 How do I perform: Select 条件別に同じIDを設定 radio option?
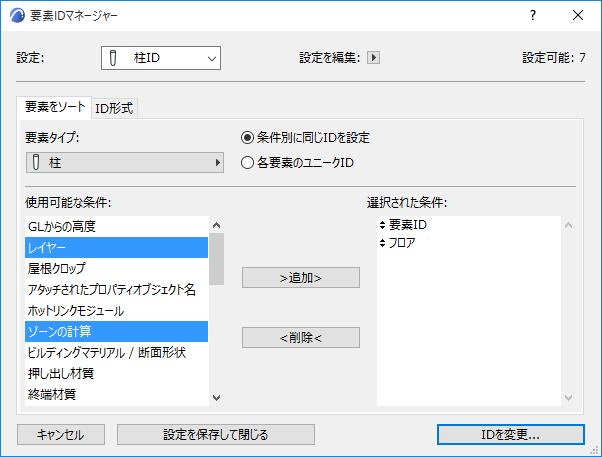pyautogui.click(x=247, y=138)
